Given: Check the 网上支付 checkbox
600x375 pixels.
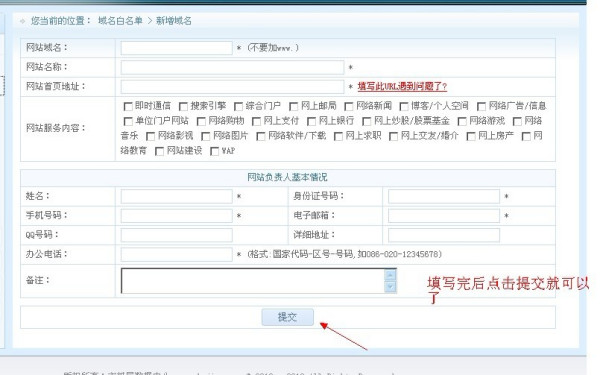Looking at the screenshot, I should (256, 121).
